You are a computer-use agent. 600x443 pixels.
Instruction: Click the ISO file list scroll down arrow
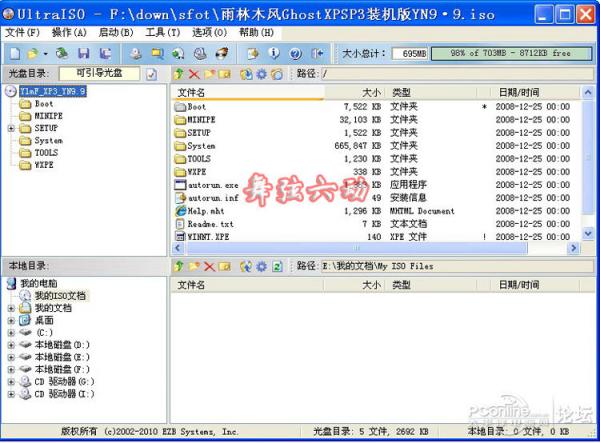[x=588, y=233]
